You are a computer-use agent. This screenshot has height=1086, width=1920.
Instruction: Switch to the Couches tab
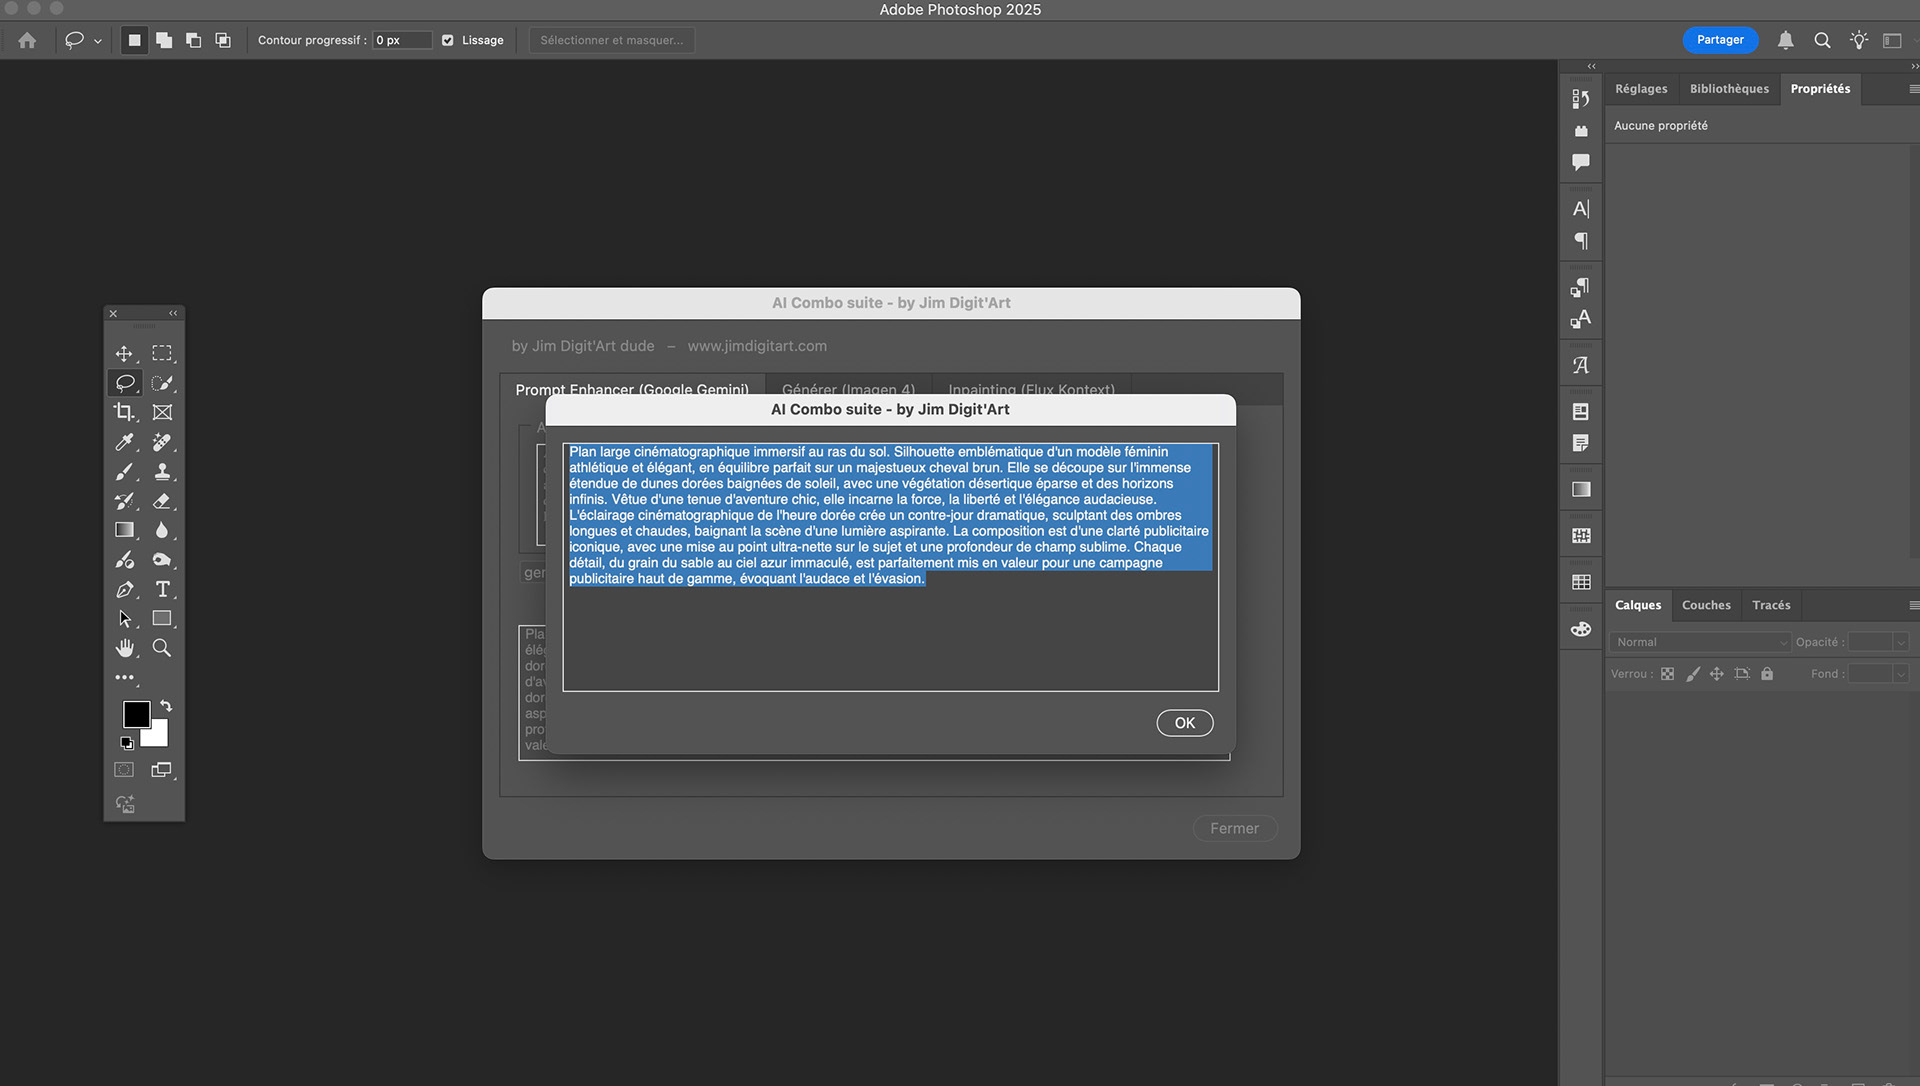pyautogui.click(x=1706, y=605)
